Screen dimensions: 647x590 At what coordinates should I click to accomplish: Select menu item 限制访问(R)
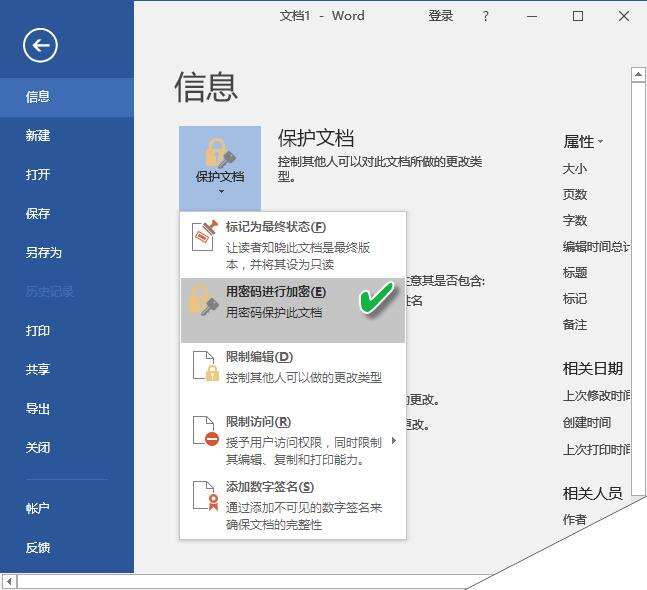click(293, 440)
